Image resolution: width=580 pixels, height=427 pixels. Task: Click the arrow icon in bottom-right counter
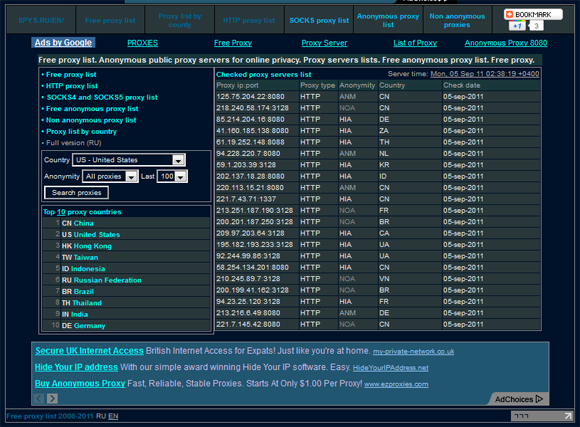568,416
